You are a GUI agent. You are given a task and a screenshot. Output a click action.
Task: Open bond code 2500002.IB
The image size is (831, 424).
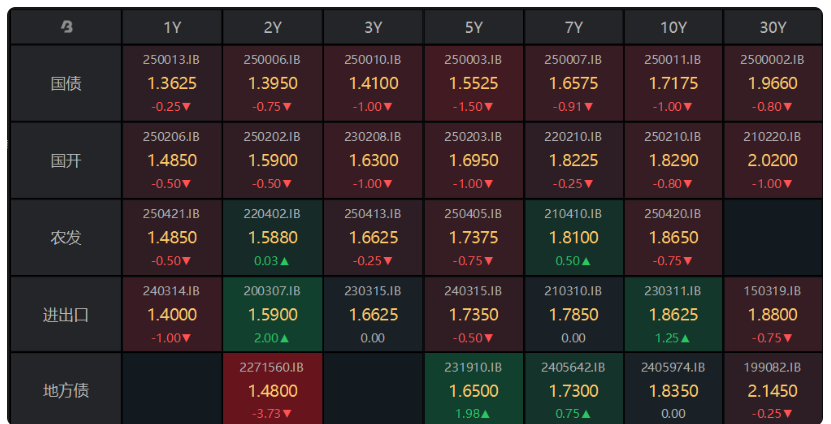pos(774,60)
